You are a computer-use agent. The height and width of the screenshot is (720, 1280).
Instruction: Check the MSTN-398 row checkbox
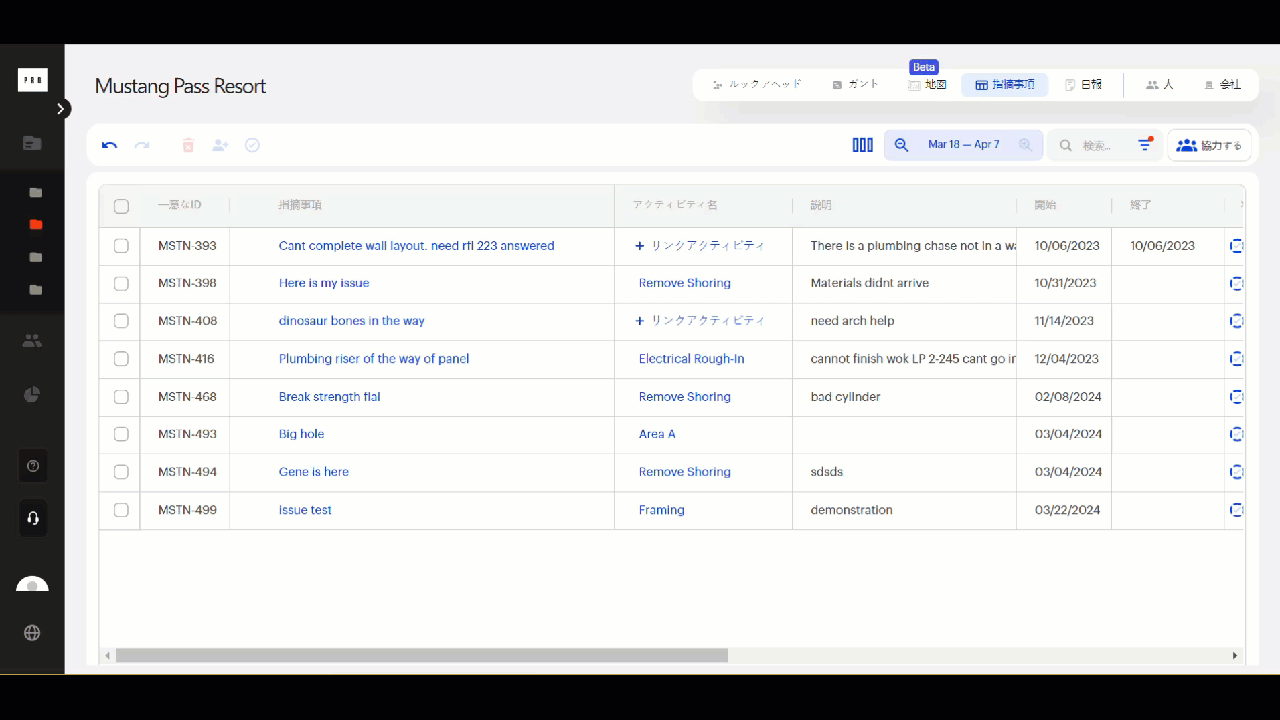121,283
